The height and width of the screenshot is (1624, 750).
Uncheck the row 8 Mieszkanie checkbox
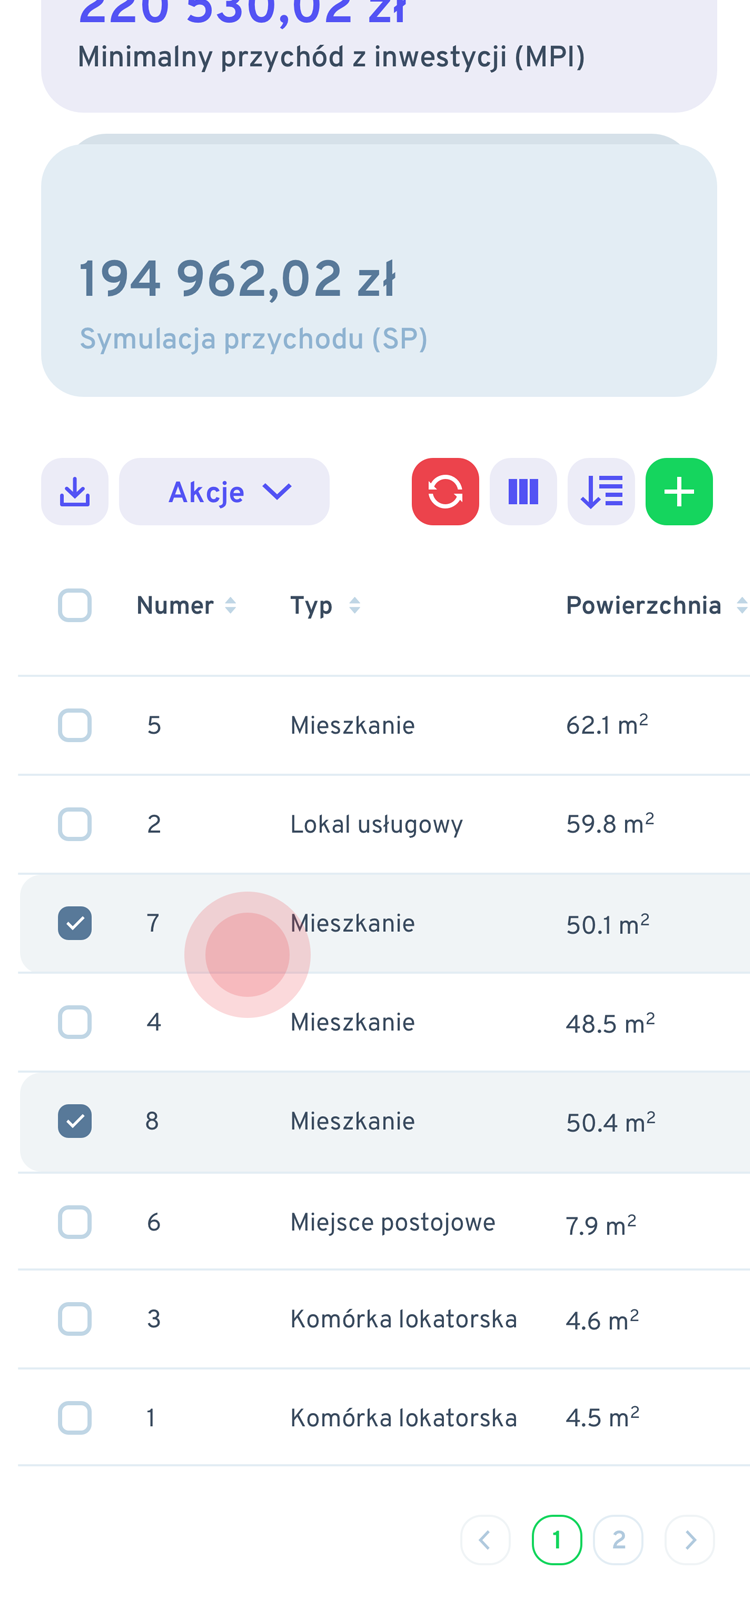75,1121
